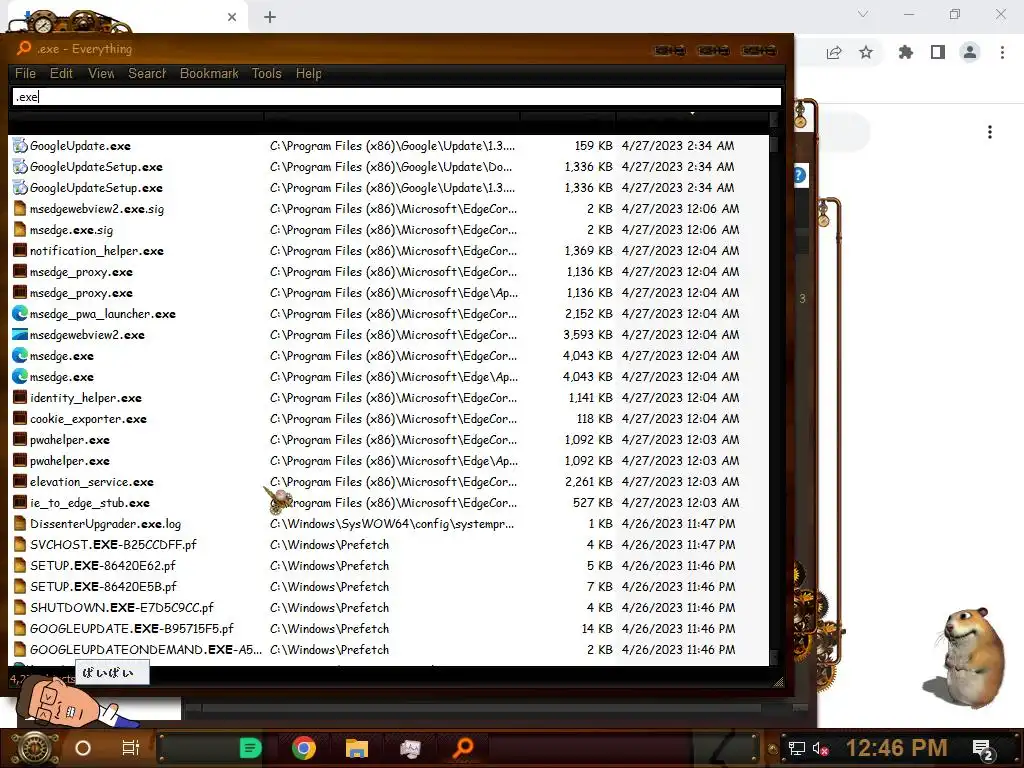
Task: Click the 4/26/2023 11:47 PM date for DissenterUpgrader
Action: 679,524
